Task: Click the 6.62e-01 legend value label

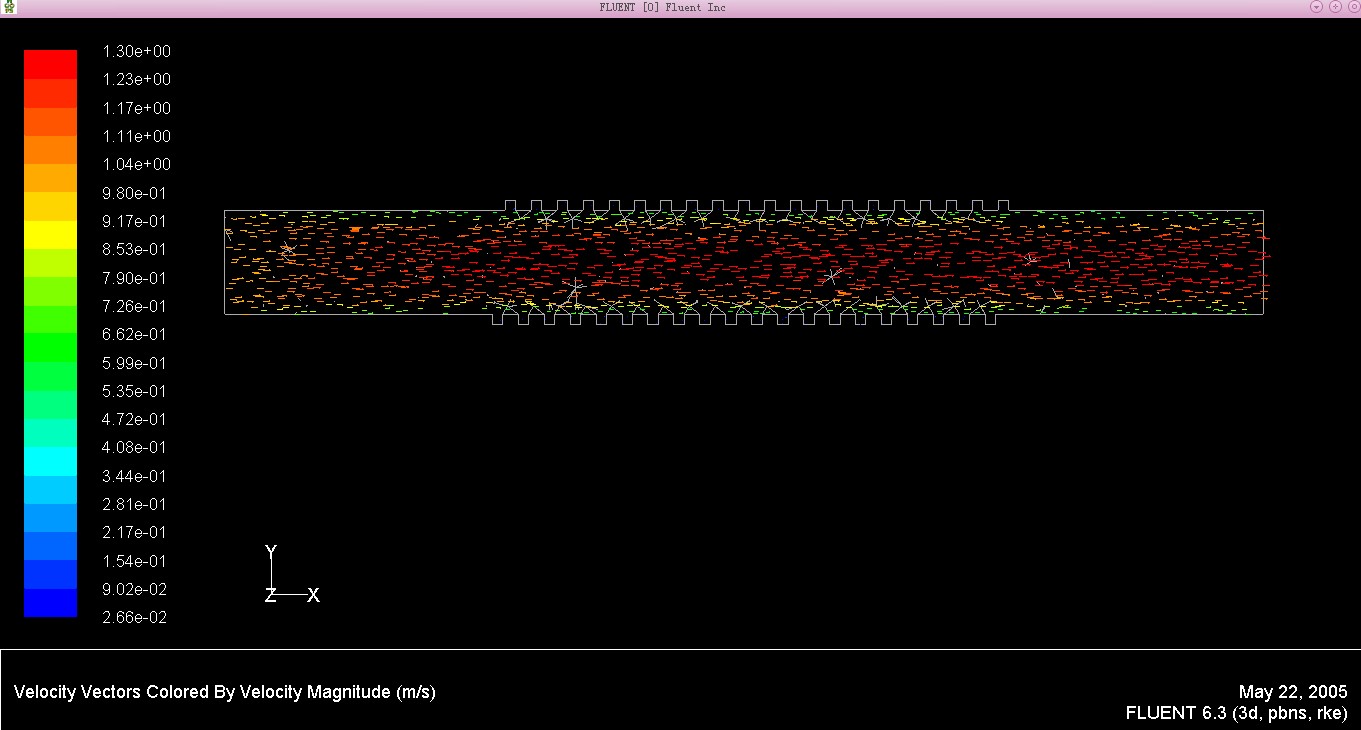Action: [136, 334]
